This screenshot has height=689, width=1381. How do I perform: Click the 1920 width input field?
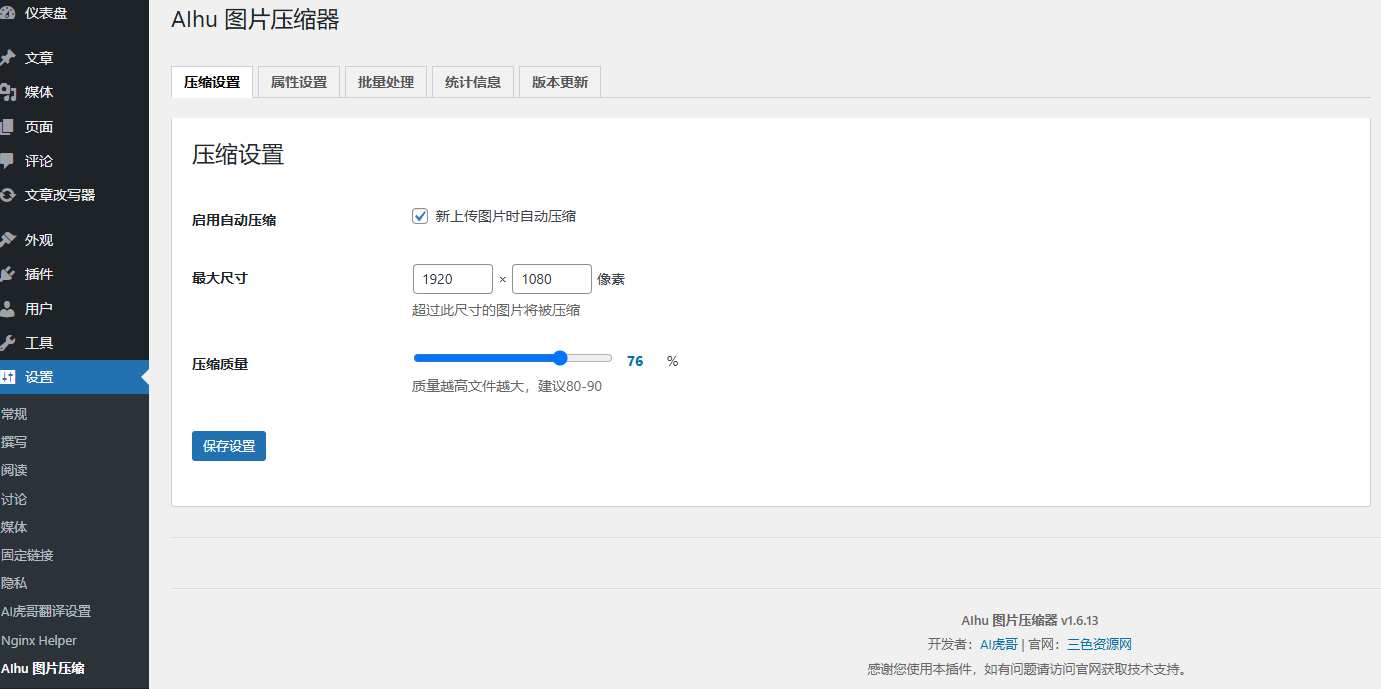pyautogui.click(x=452, y=278)
